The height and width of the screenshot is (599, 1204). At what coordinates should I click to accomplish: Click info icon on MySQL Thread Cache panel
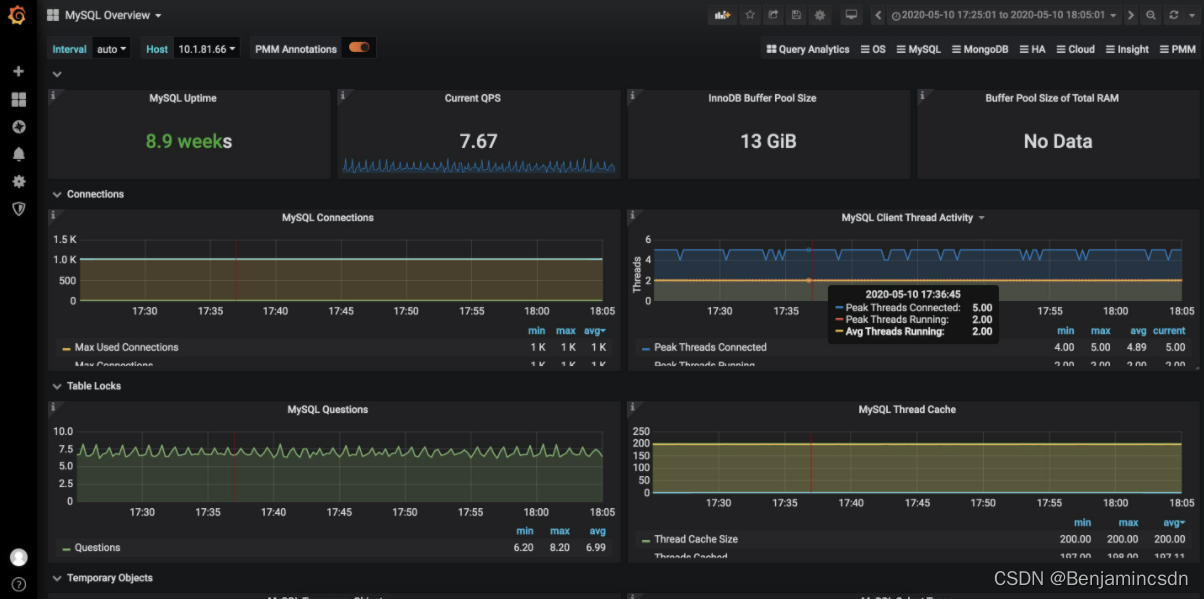click(633, 407)
